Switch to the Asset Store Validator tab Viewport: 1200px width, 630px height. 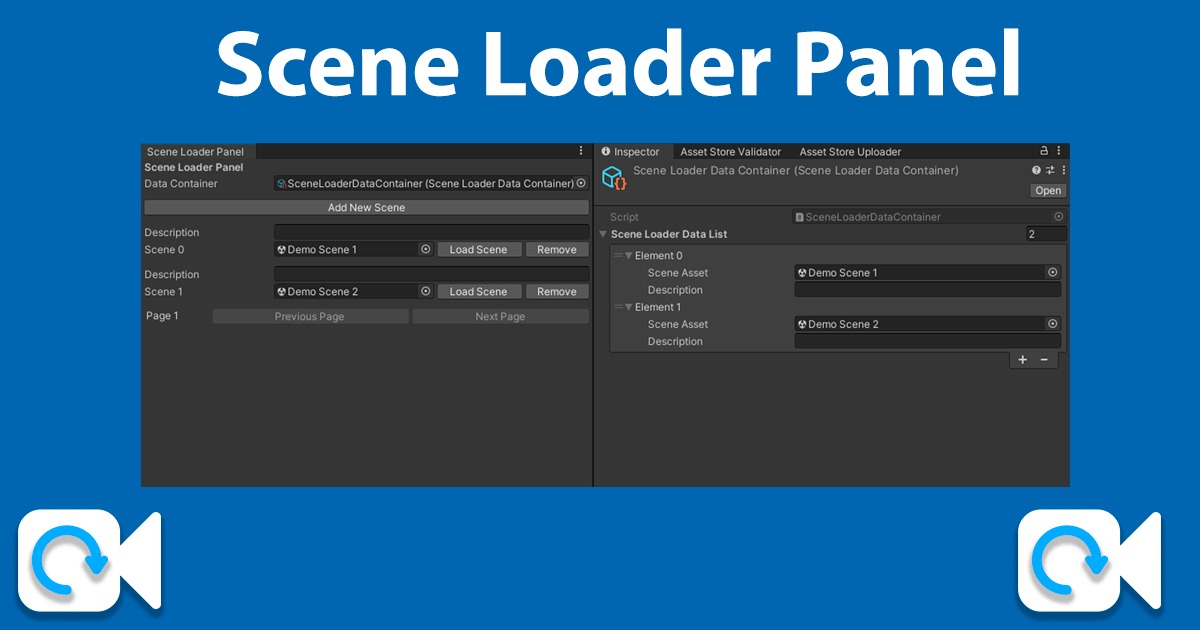coord(730,151)
